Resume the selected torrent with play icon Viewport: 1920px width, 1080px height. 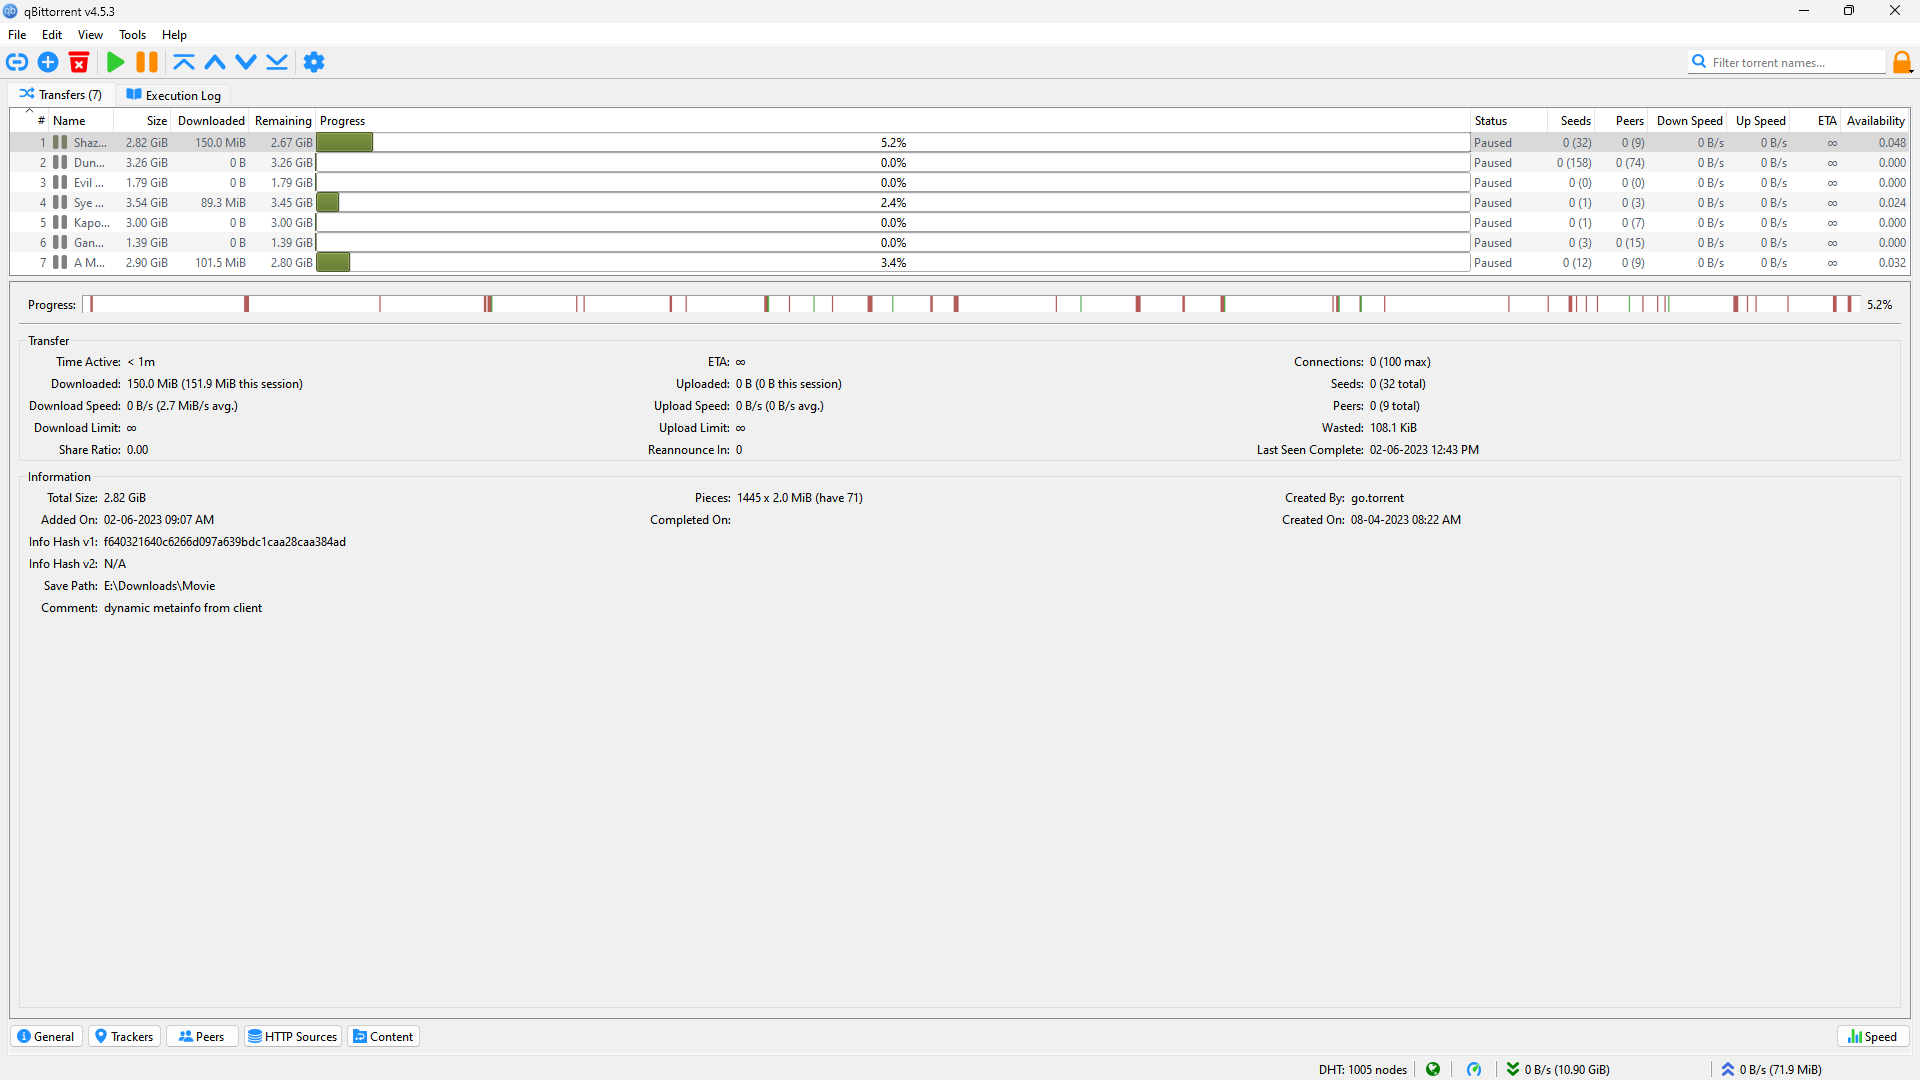[115, 62]
